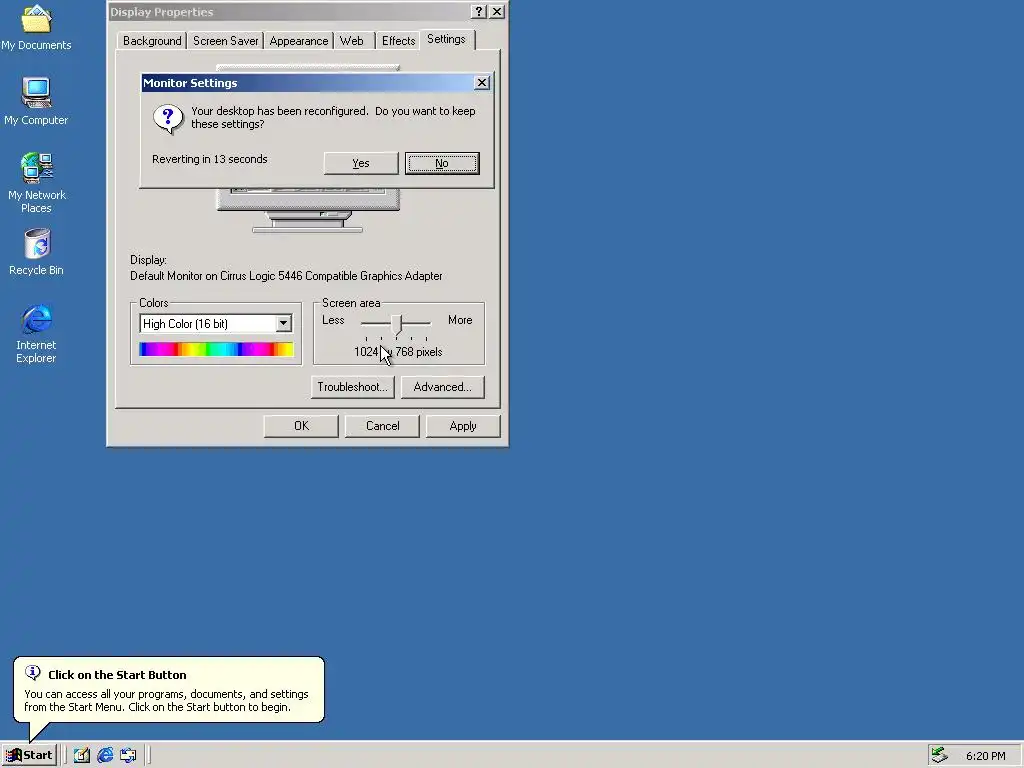Open My Documents desktop icon
This screenshot has width=1024, height=768.
tap(36, 27)
